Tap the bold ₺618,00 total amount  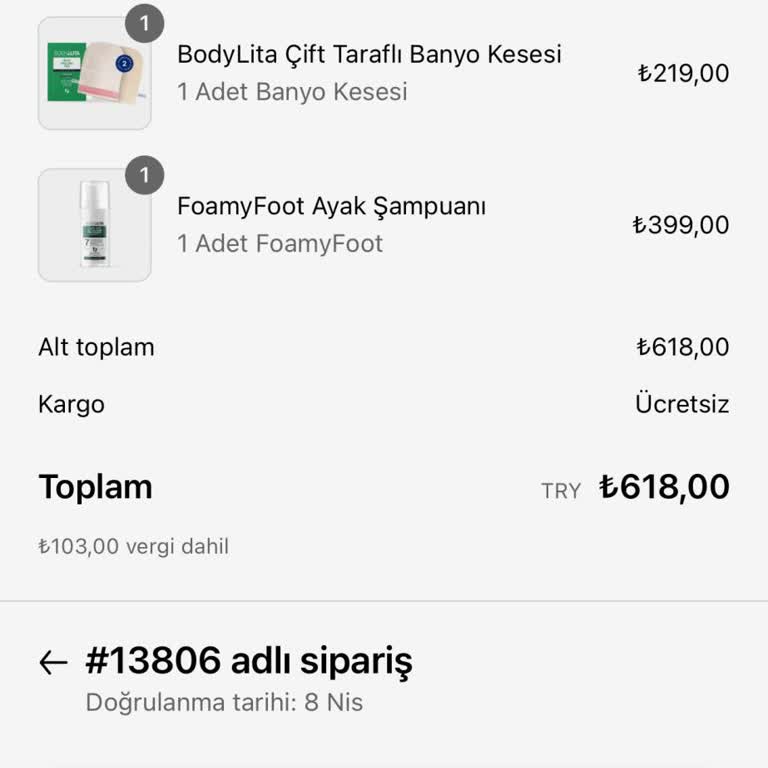click(664, 487)
